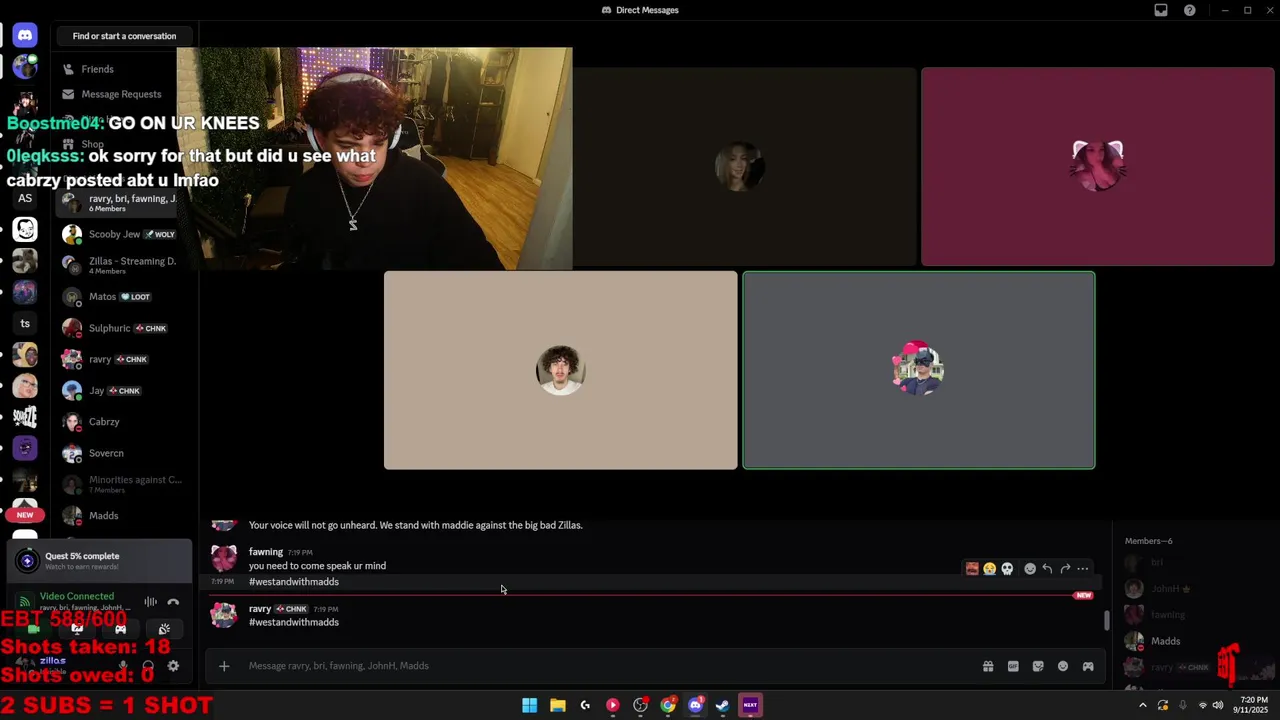Click Find or start a conversation search box
This screenshot has width=1280, height=720.
(124, 36)
